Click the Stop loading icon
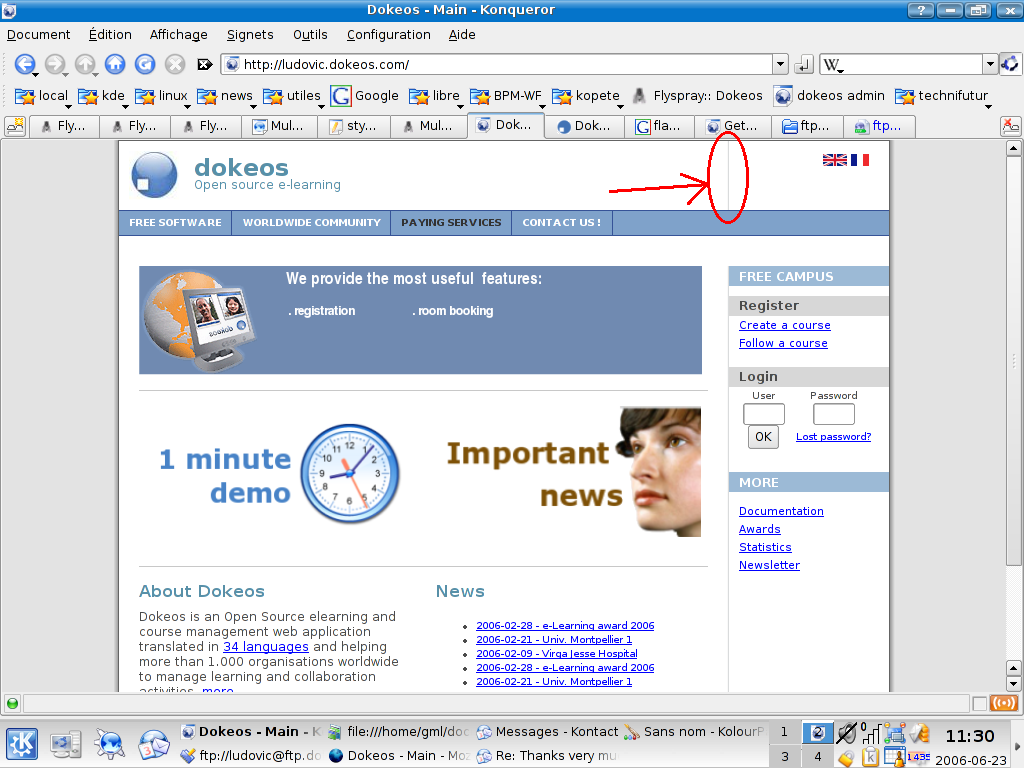1024x768 pixels. tap(174, 64)
